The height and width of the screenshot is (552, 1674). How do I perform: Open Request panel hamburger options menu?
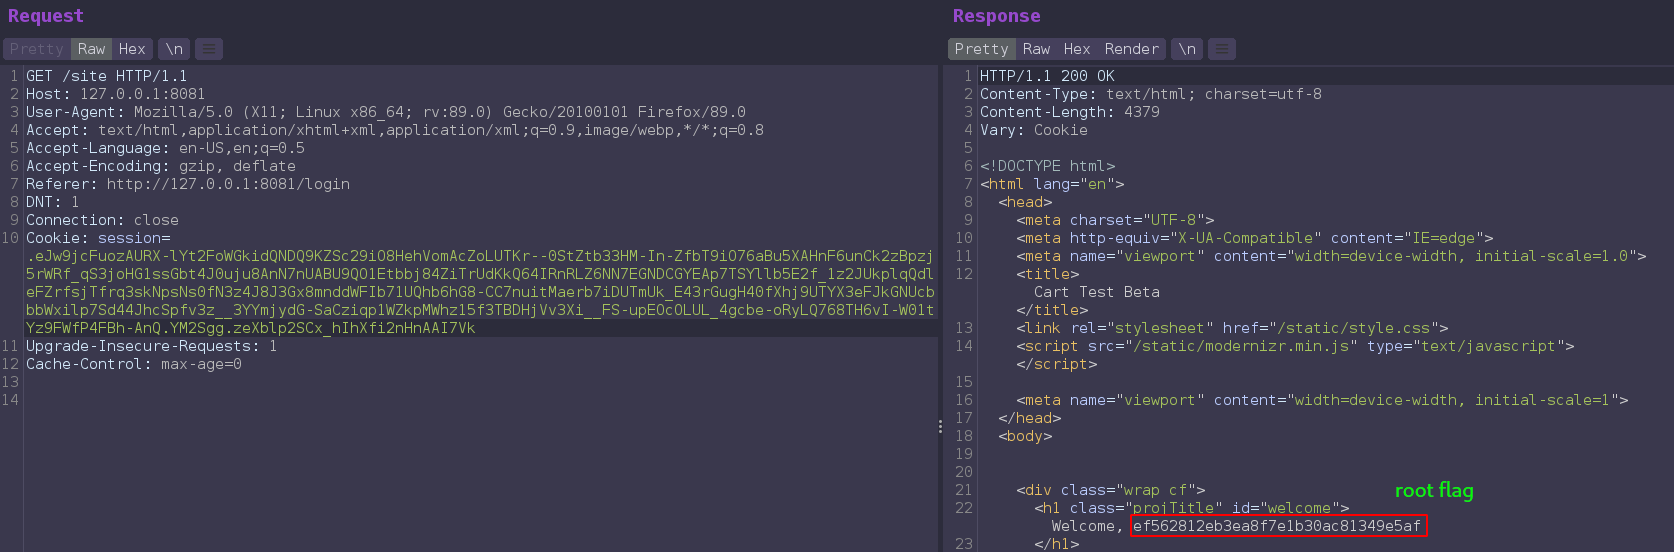[208, 49]
